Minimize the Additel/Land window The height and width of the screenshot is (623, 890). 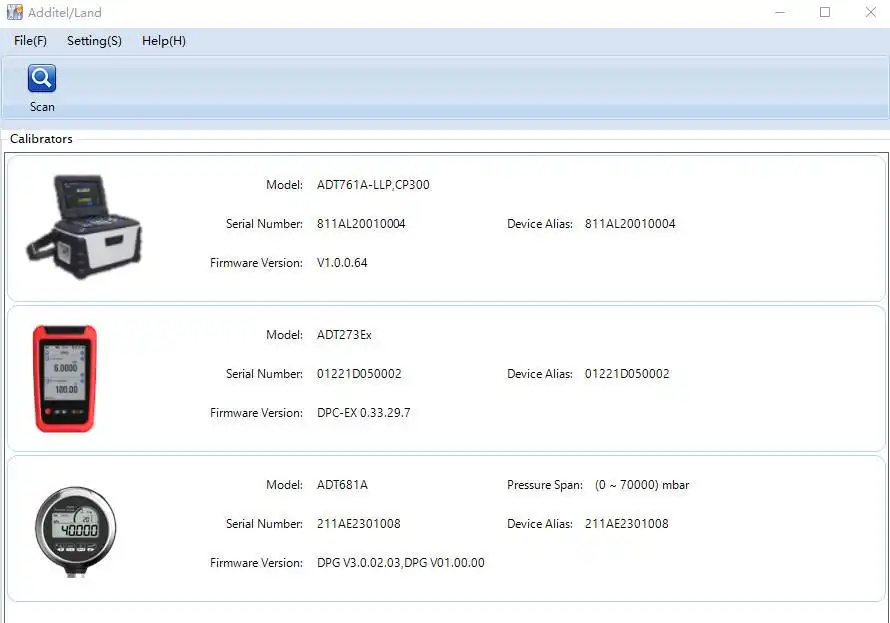pyautogui.click(x=779, y=13)
